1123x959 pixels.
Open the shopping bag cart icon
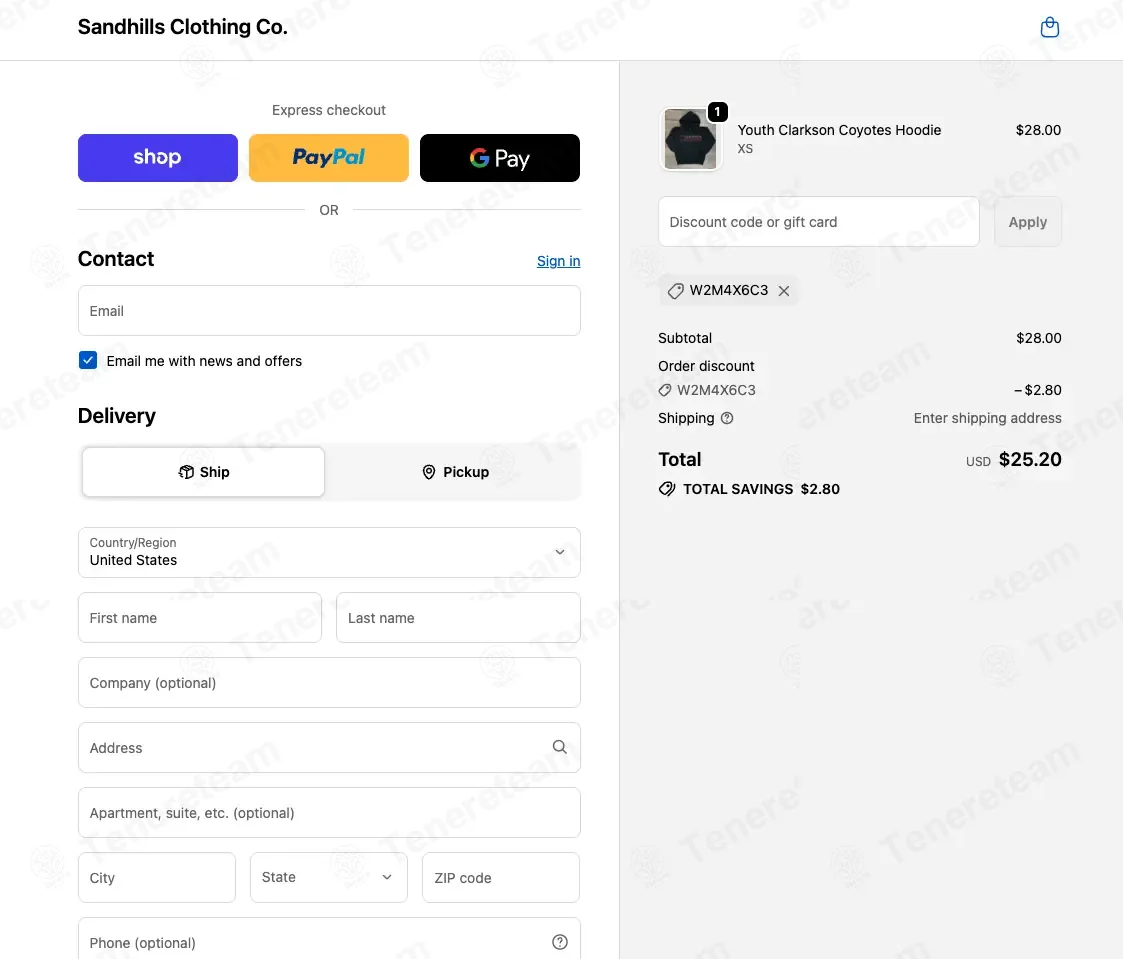click(x=1049, y=27)
